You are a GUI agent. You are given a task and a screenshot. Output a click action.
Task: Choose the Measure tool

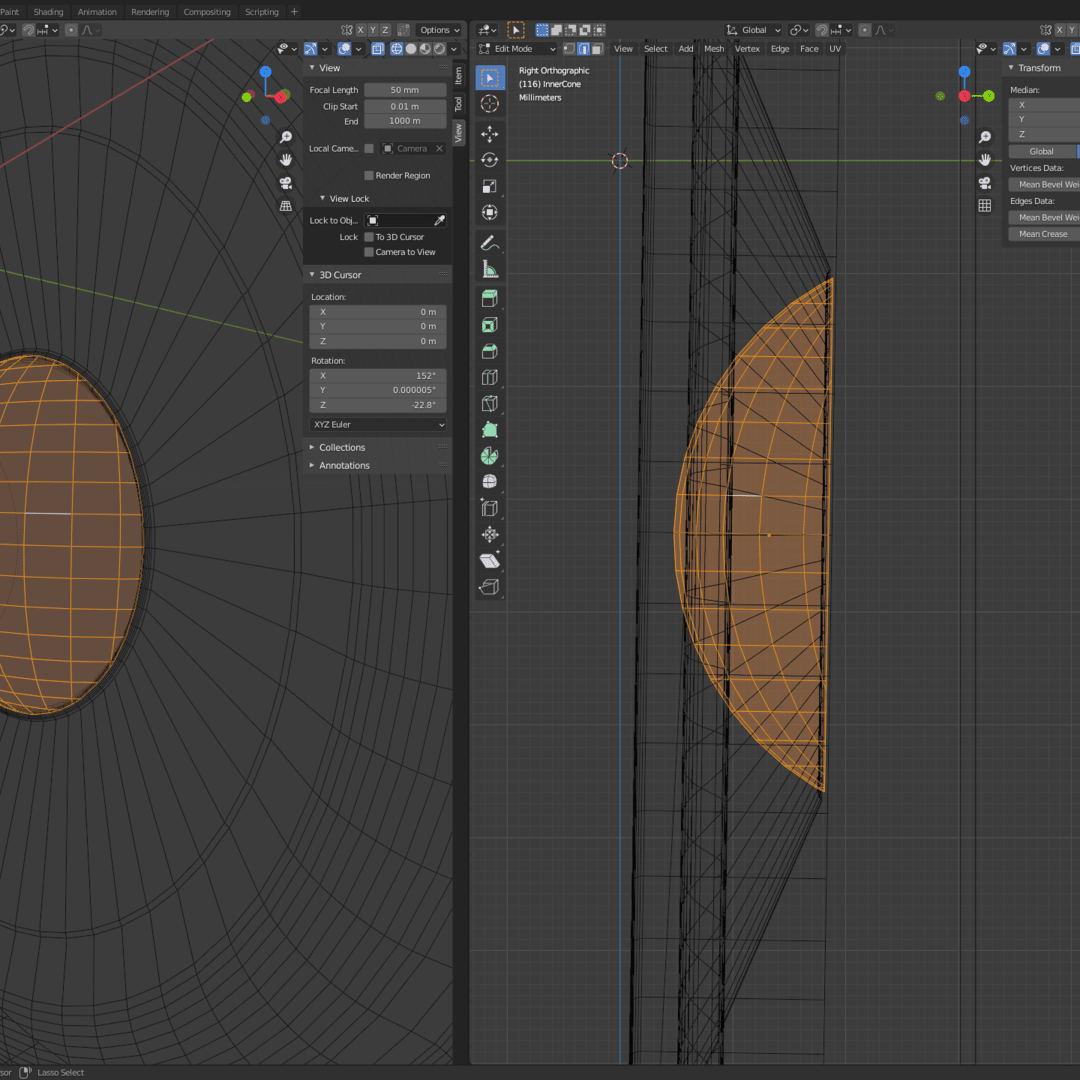click(490, 269)
